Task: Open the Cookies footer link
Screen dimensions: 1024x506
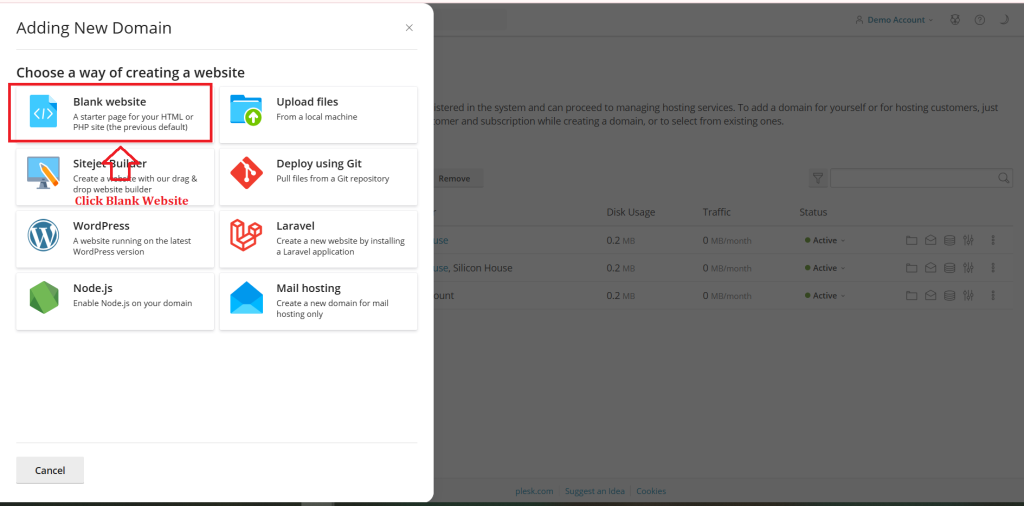Action: coord(651,491)
